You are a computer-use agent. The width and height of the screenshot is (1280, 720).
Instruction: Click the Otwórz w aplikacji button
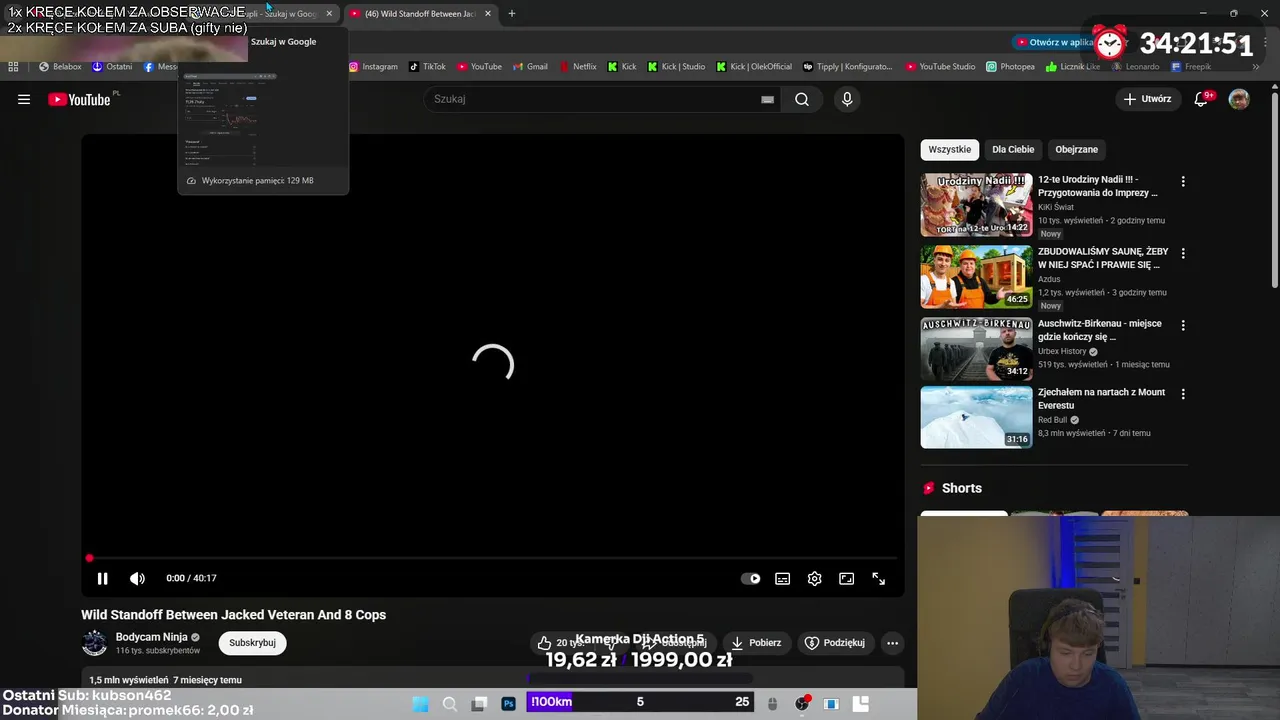[x=1054, y=42]
